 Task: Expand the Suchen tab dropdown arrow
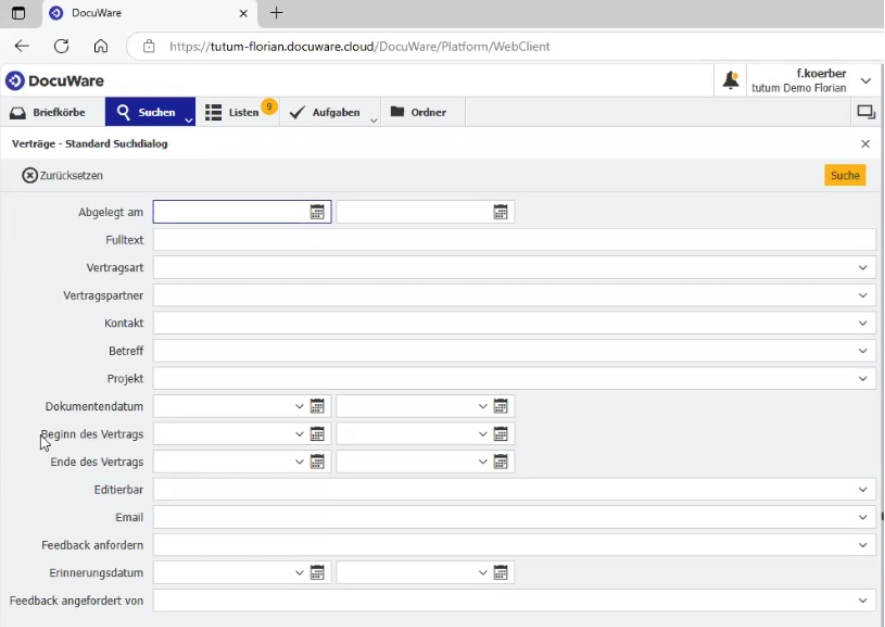click(x=189, y=120)
